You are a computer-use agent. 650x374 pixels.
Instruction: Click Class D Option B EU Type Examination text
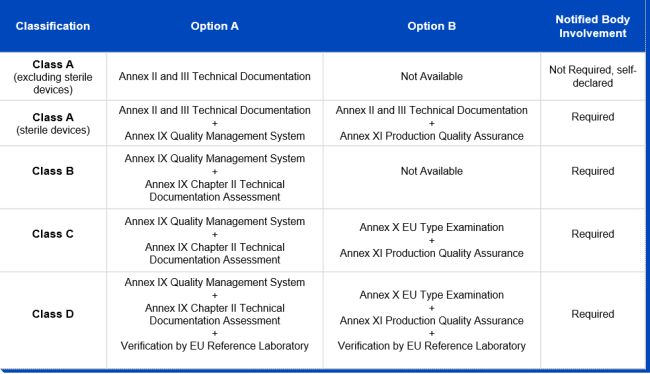point(432,295)
